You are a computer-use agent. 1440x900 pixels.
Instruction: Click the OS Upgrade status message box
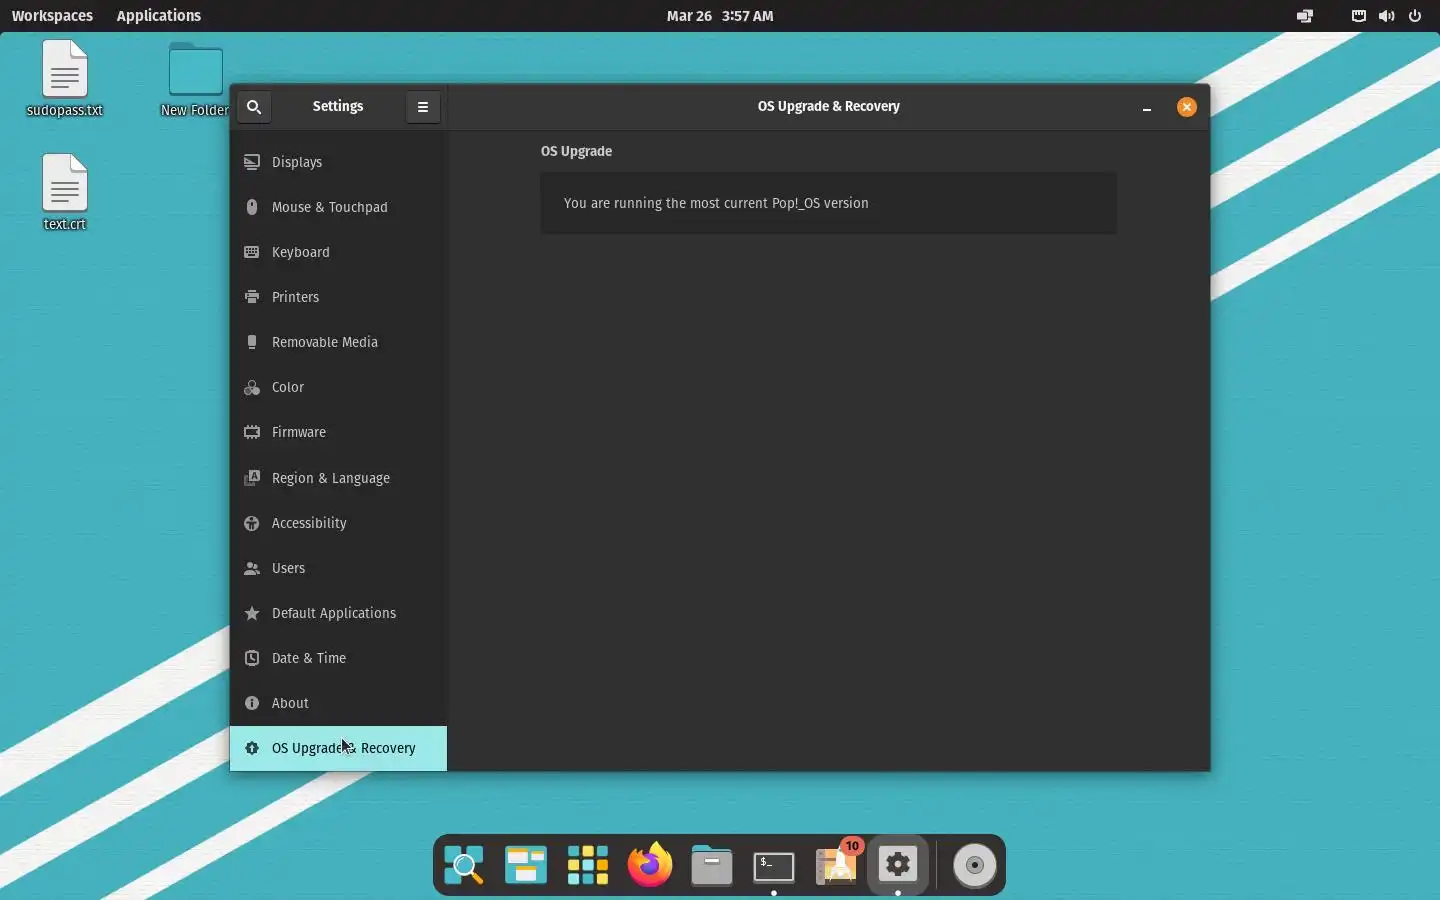pos(829,203)
